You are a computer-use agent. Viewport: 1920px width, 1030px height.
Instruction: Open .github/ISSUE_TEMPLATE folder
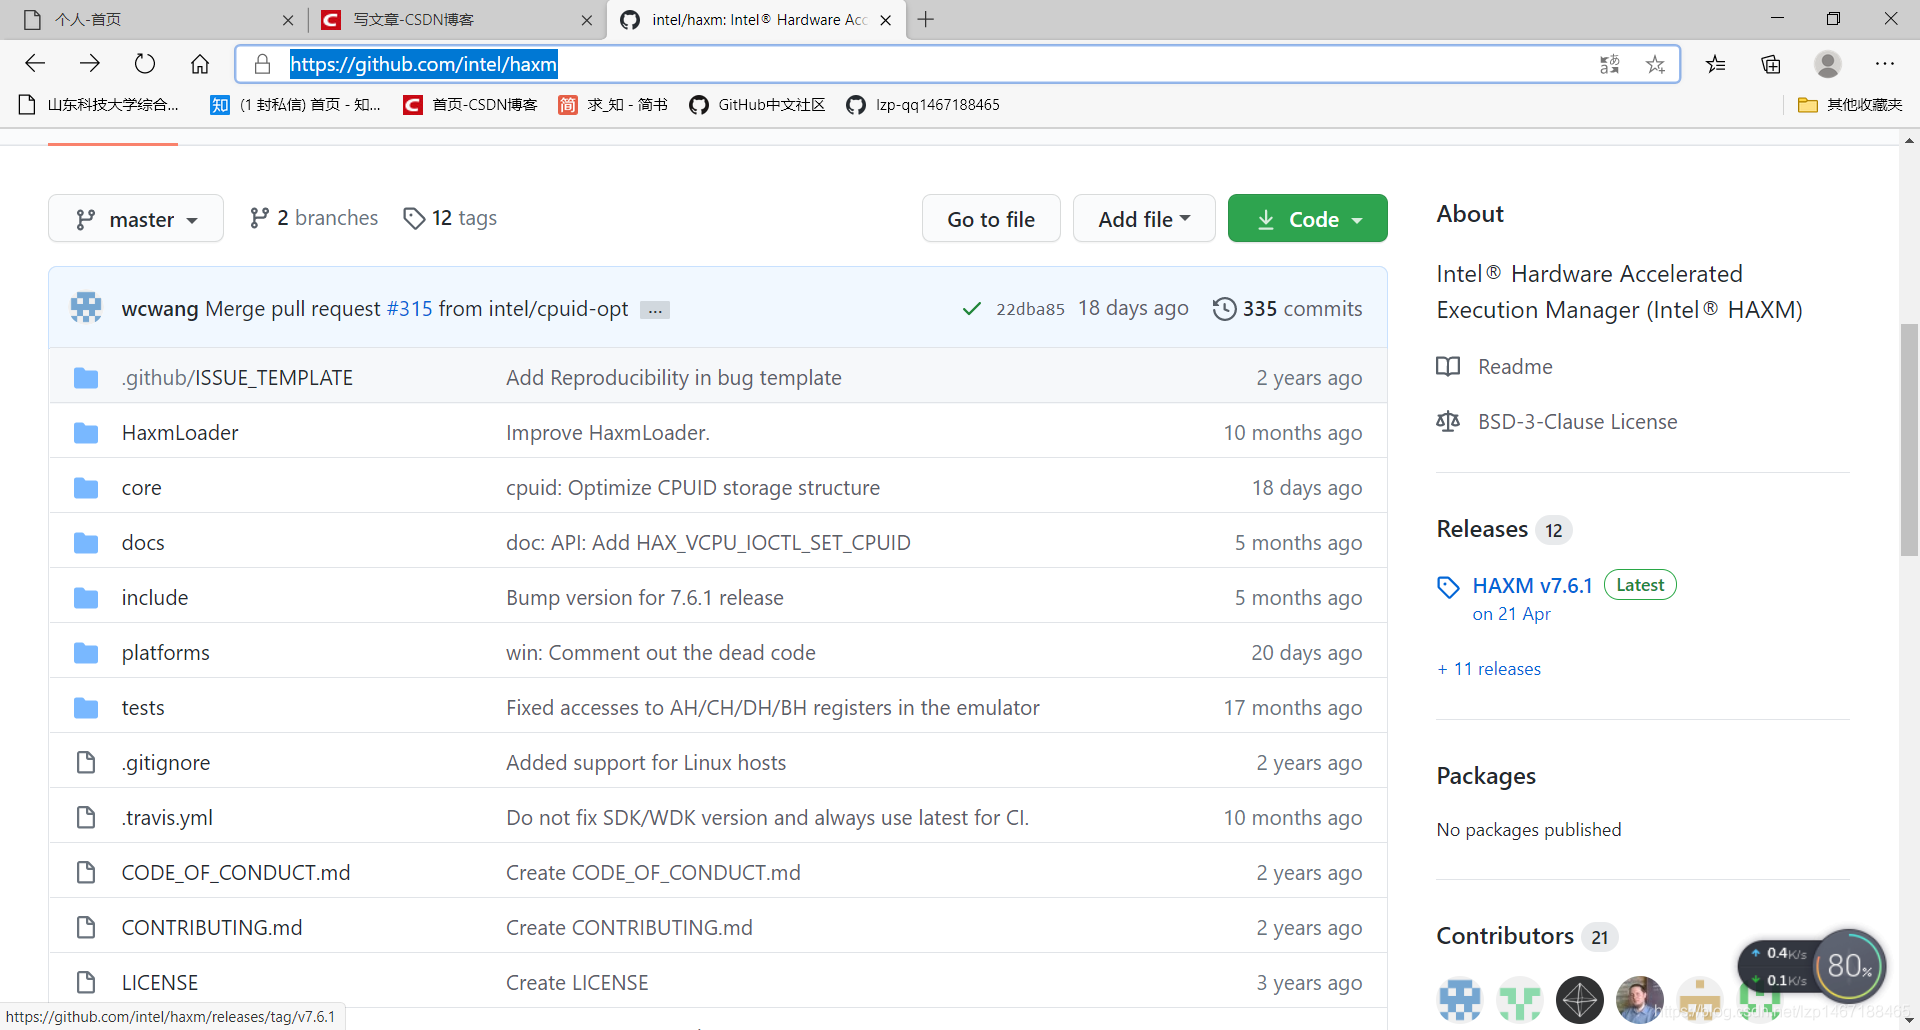(237, 378)
